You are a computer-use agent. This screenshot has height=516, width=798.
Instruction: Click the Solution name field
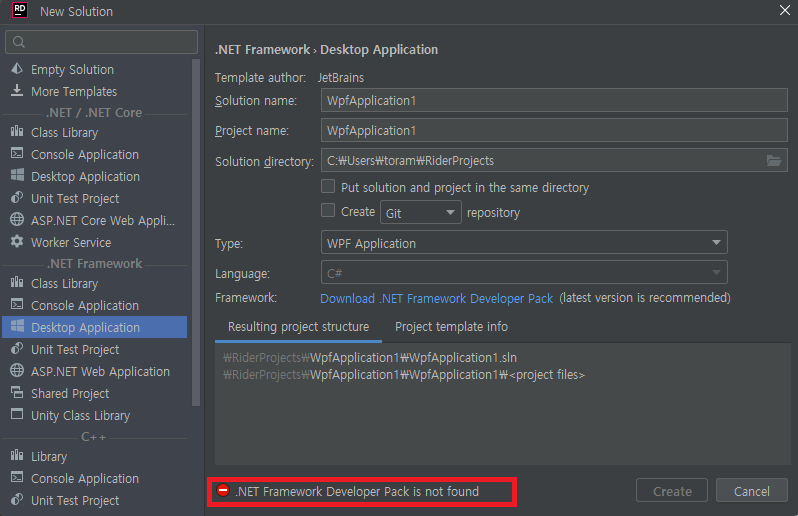click(554, 100)
